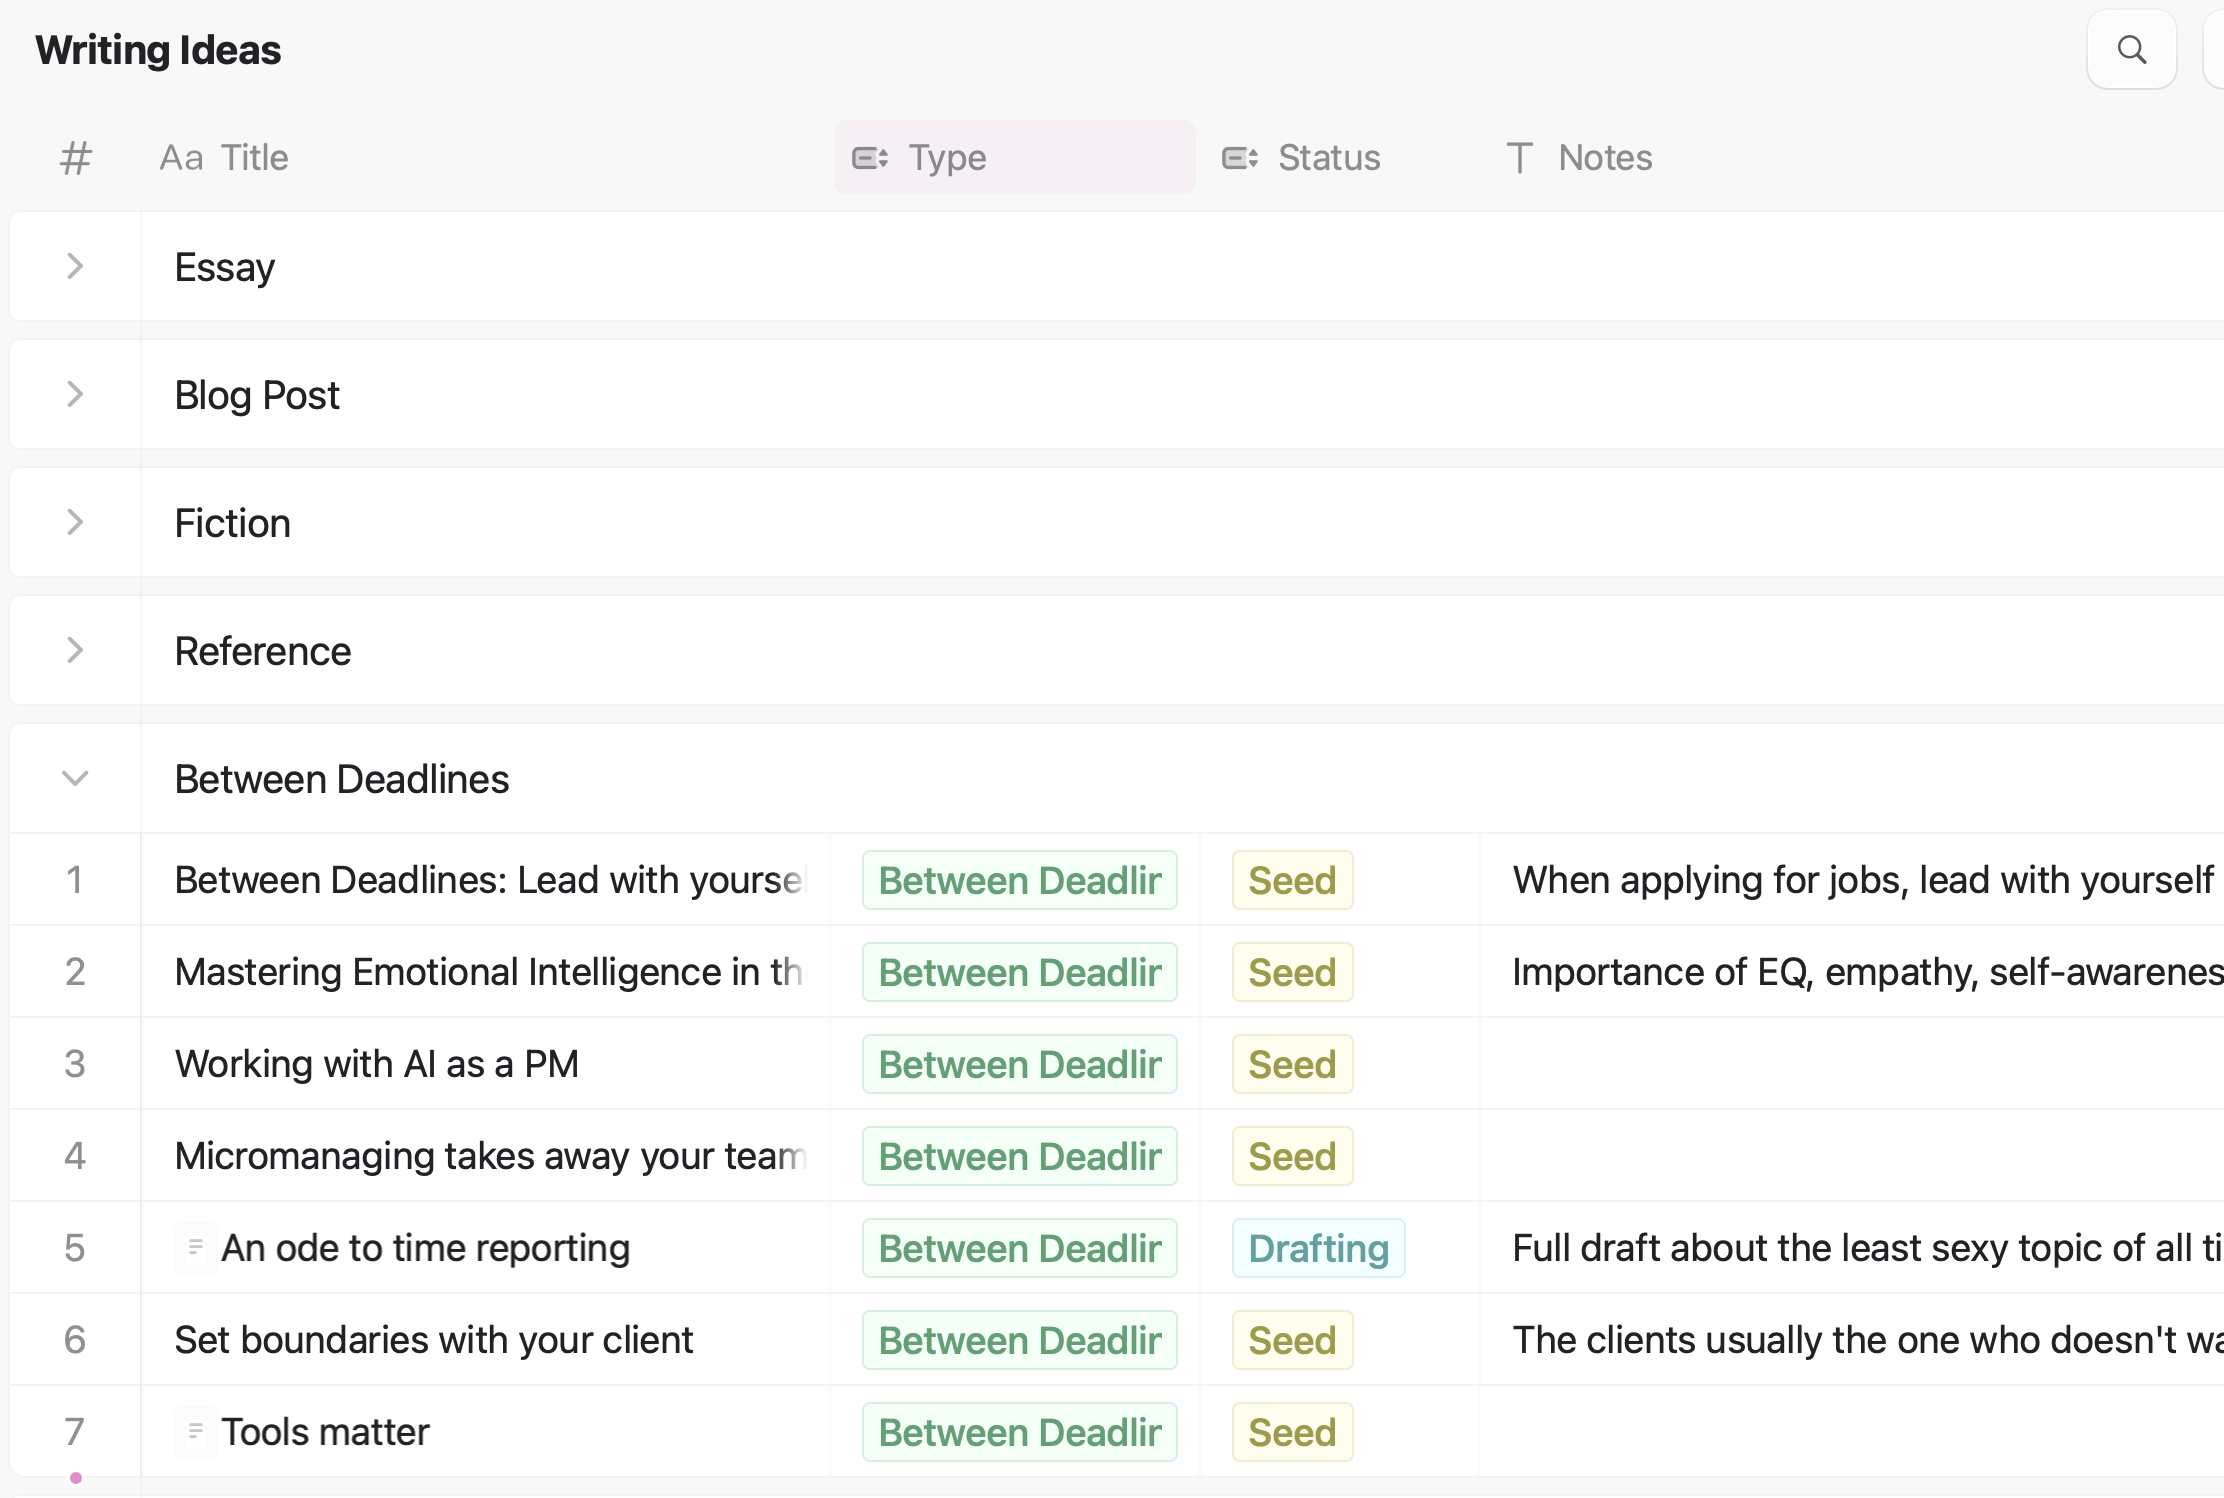Viewport: 2224px width, 1498px height.
Task: Collapse the Between Deadlines group
Action: pos(75,778)
